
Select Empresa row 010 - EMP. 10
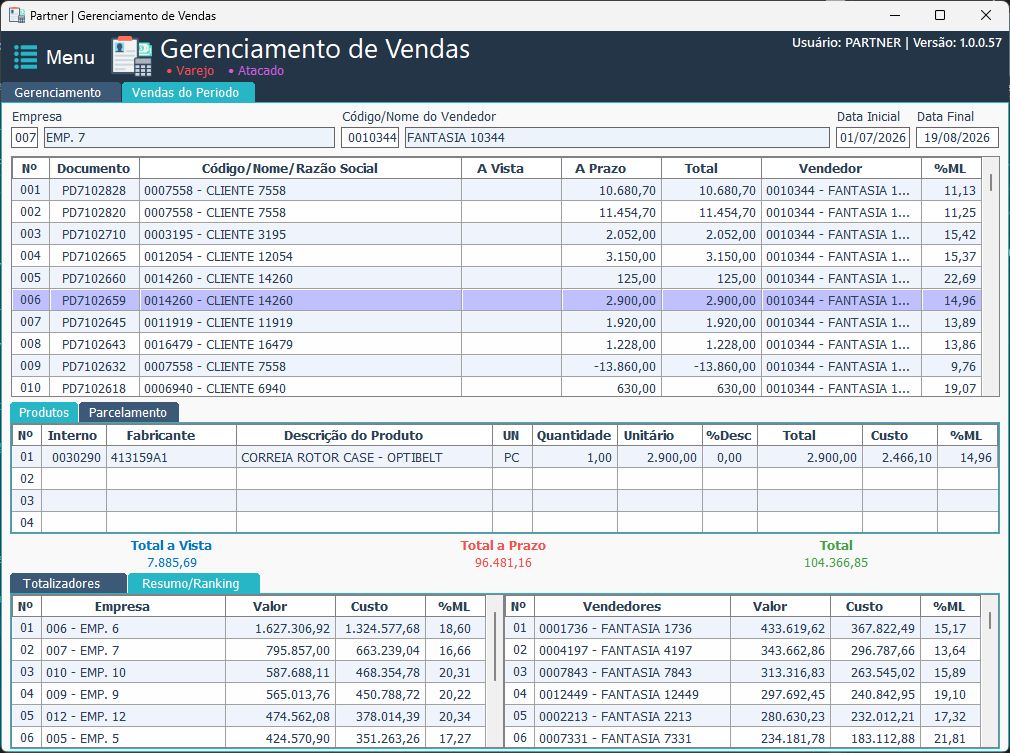tap(250, 672)
